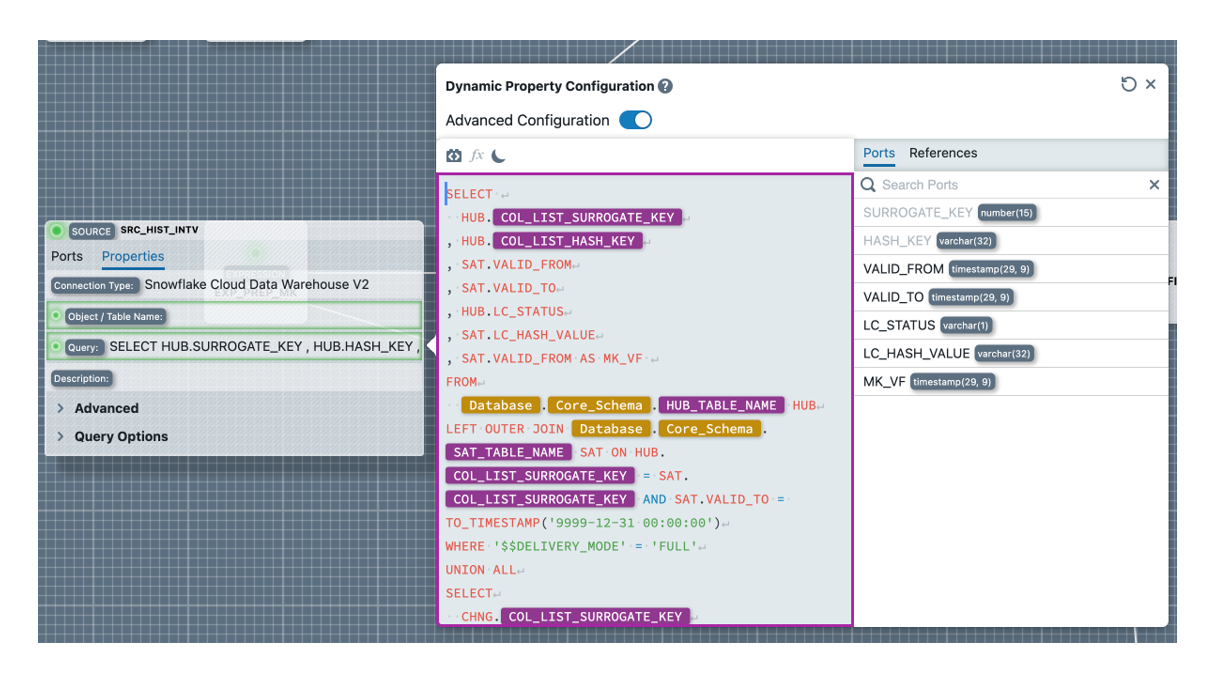Select the VALID_FROM port in the list
This screenshot has width=1216, height=683.
pyautogui.click(x=903, y=269)
